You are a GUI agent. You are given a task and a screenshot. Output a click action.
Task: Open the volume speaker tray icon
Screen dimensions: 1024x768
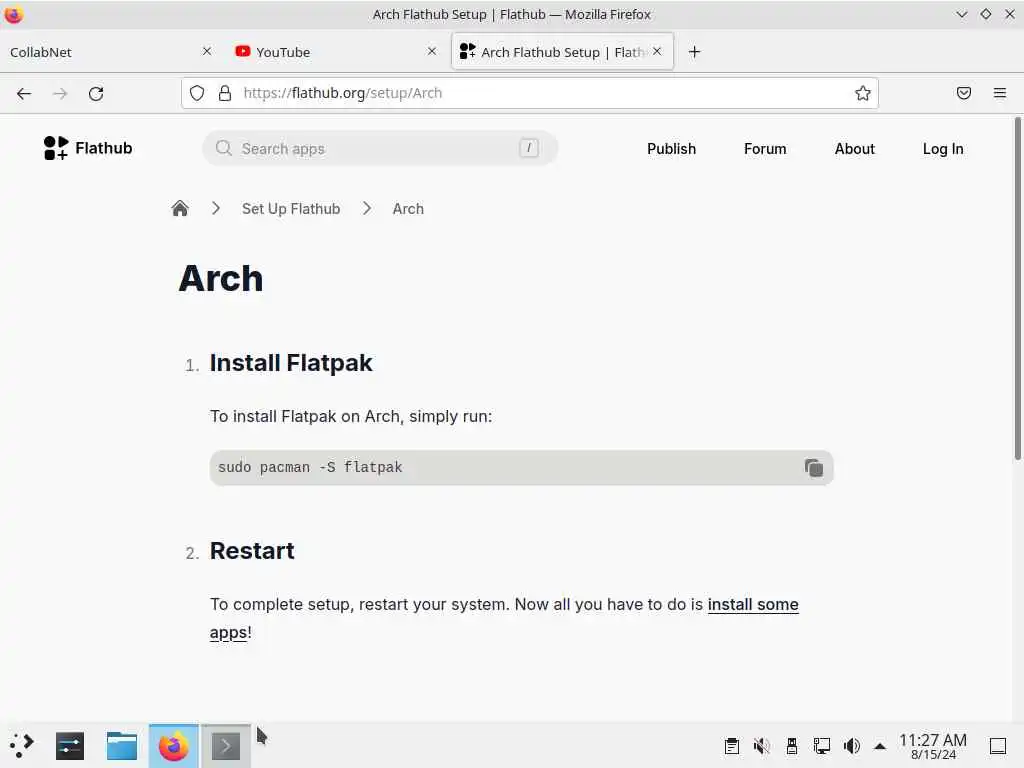tap(852, 746)
